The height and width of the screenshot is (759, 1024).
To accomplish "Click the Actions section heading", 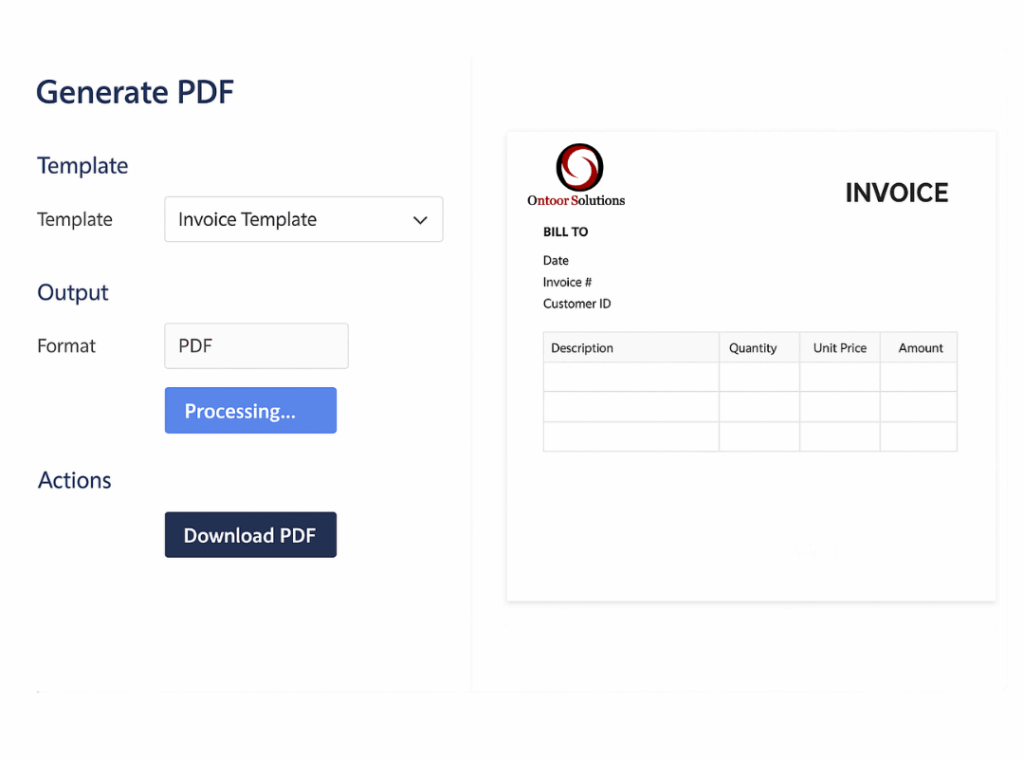I will coord(75,480).
